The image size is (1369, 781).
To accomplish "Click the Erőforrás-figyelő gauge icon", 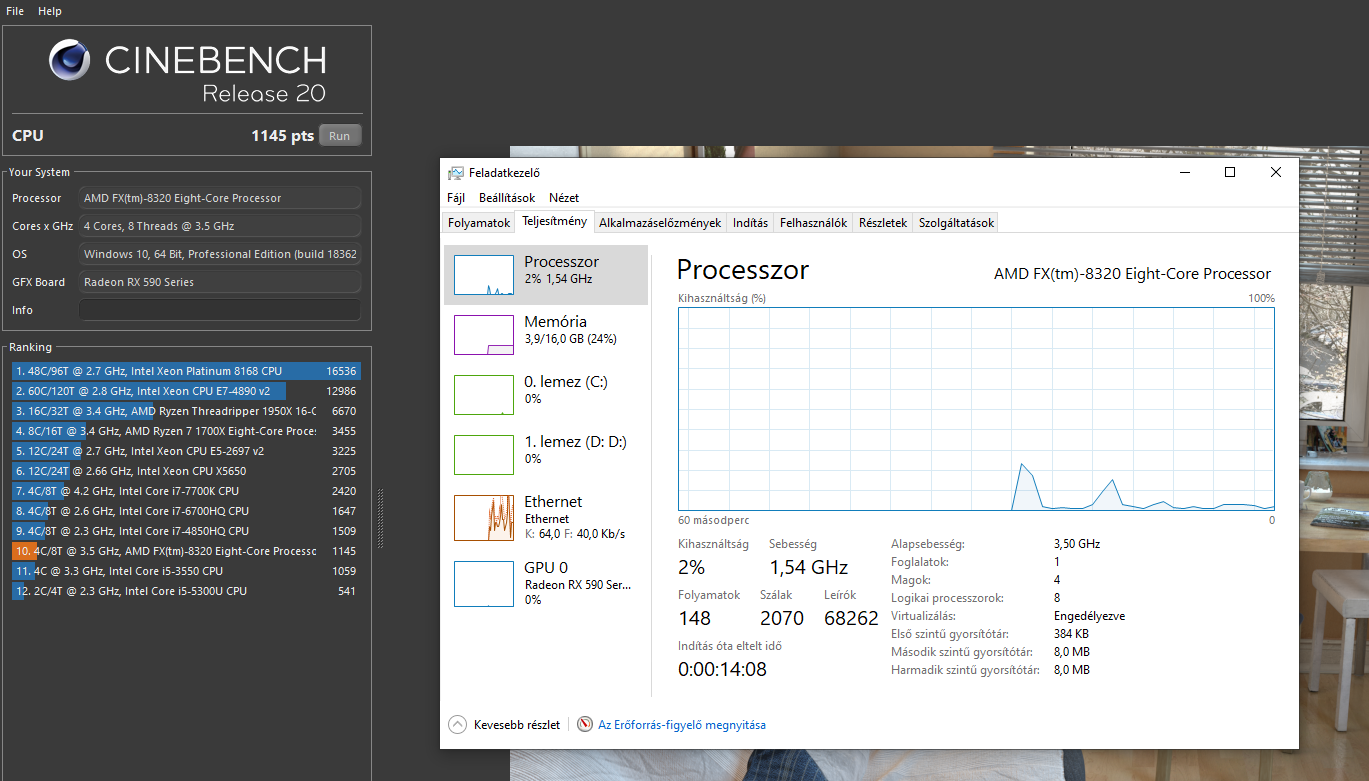I will click(586, 725).
